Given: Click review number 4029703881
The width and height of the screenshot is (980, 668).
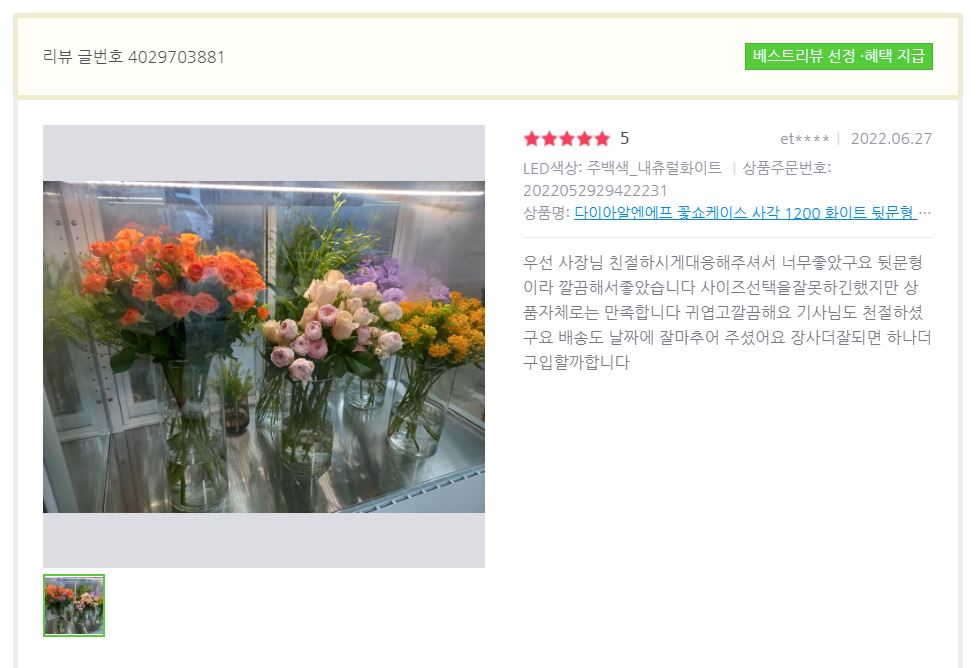Looking at the screenshot, I should (176, 57).
